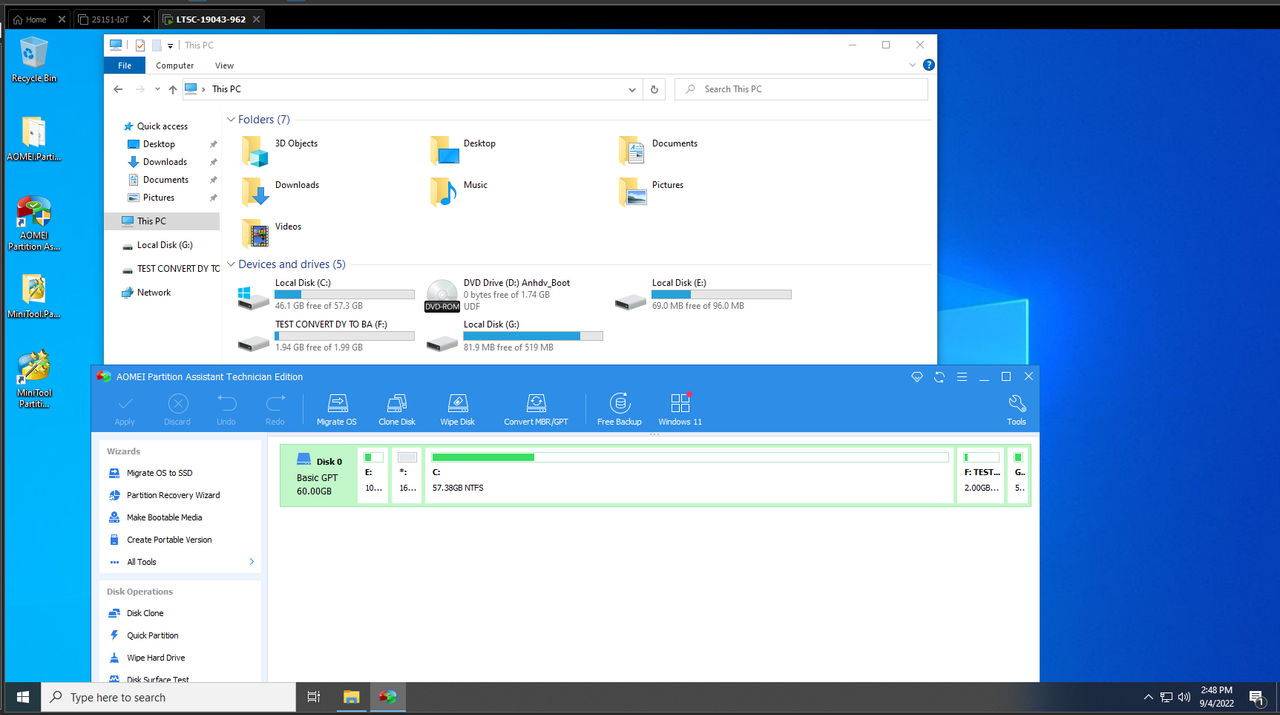Viewport: 1280px width, 715px height.
Task: Collapse the Devices and drives (5) group
Action: click(x=232, y=265)
